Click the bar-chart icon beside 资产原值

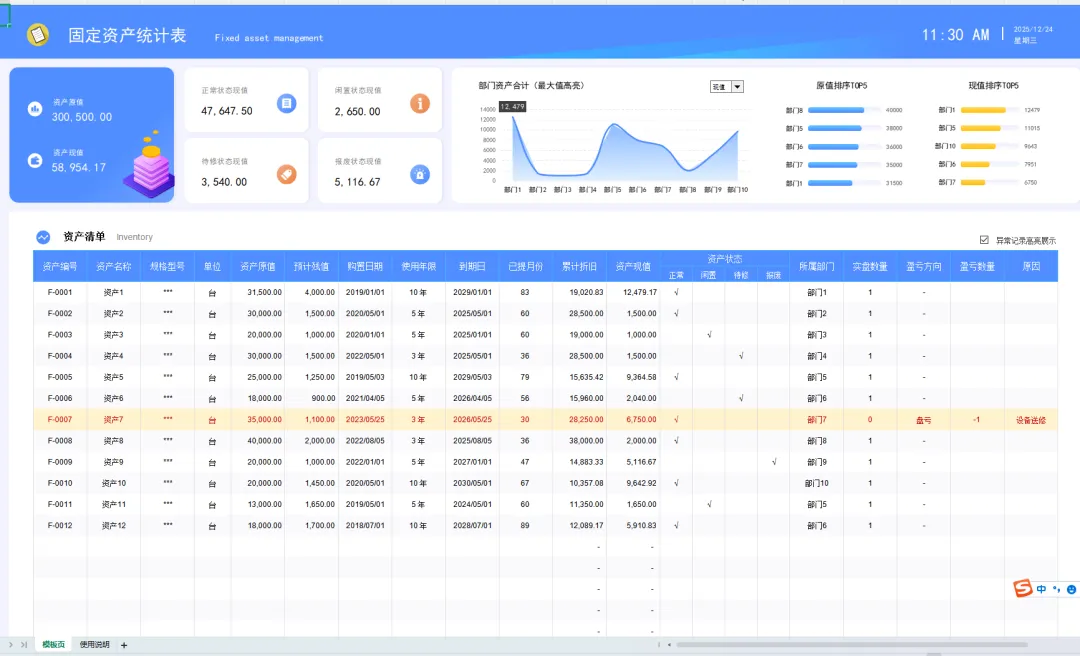click(34, 109)
